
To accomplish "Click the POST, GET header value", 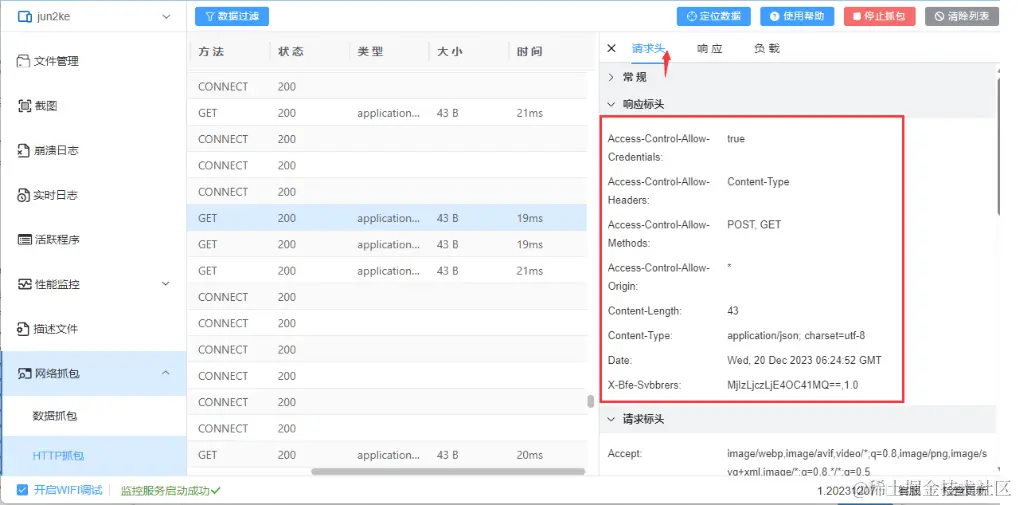I will click(754, 225).
